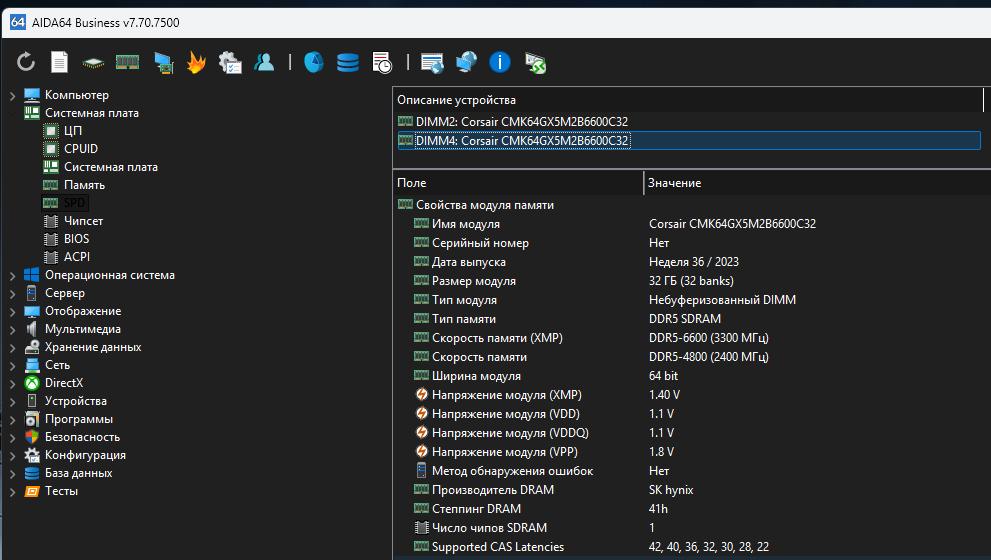Click the blue database stack toolbar icon
The image size is (991, 560).
click(x=348, y=62)
